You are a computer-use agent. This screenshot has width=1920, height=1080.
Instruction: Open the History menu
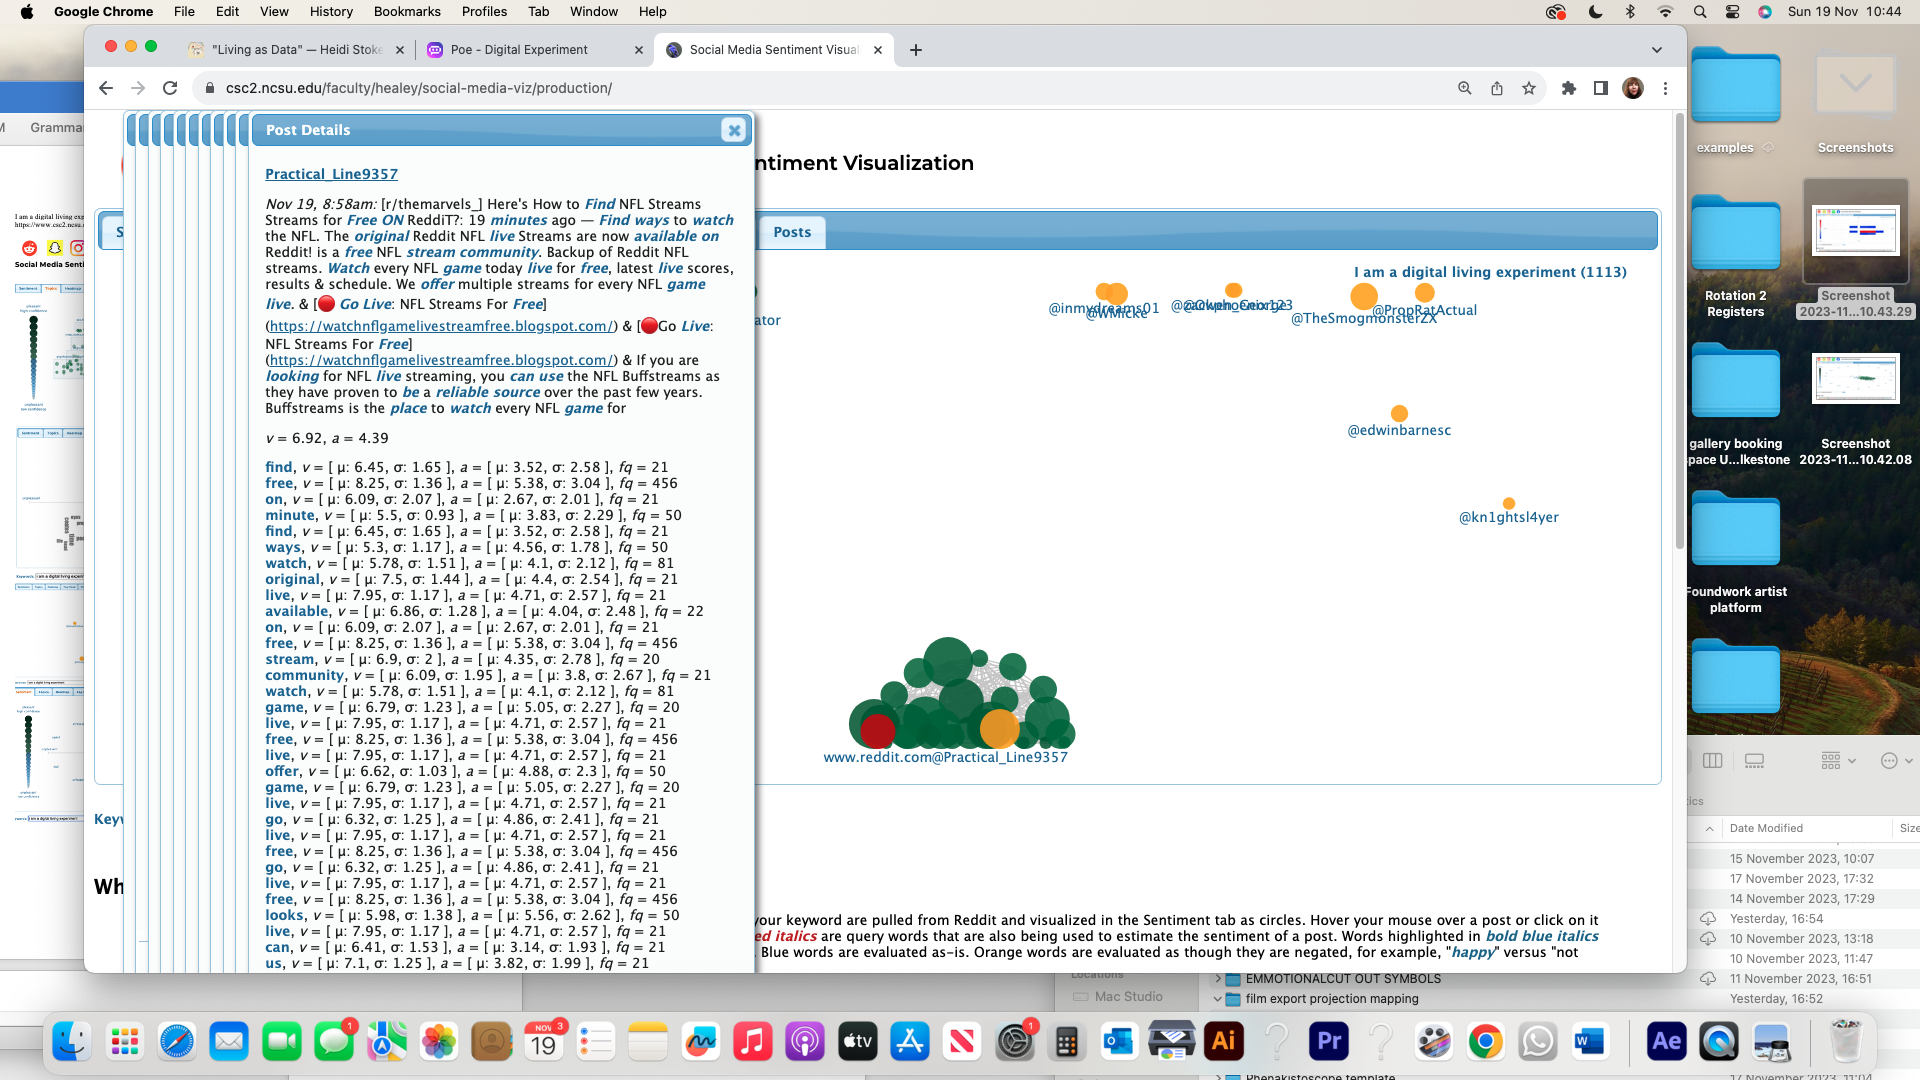point(331,12)
